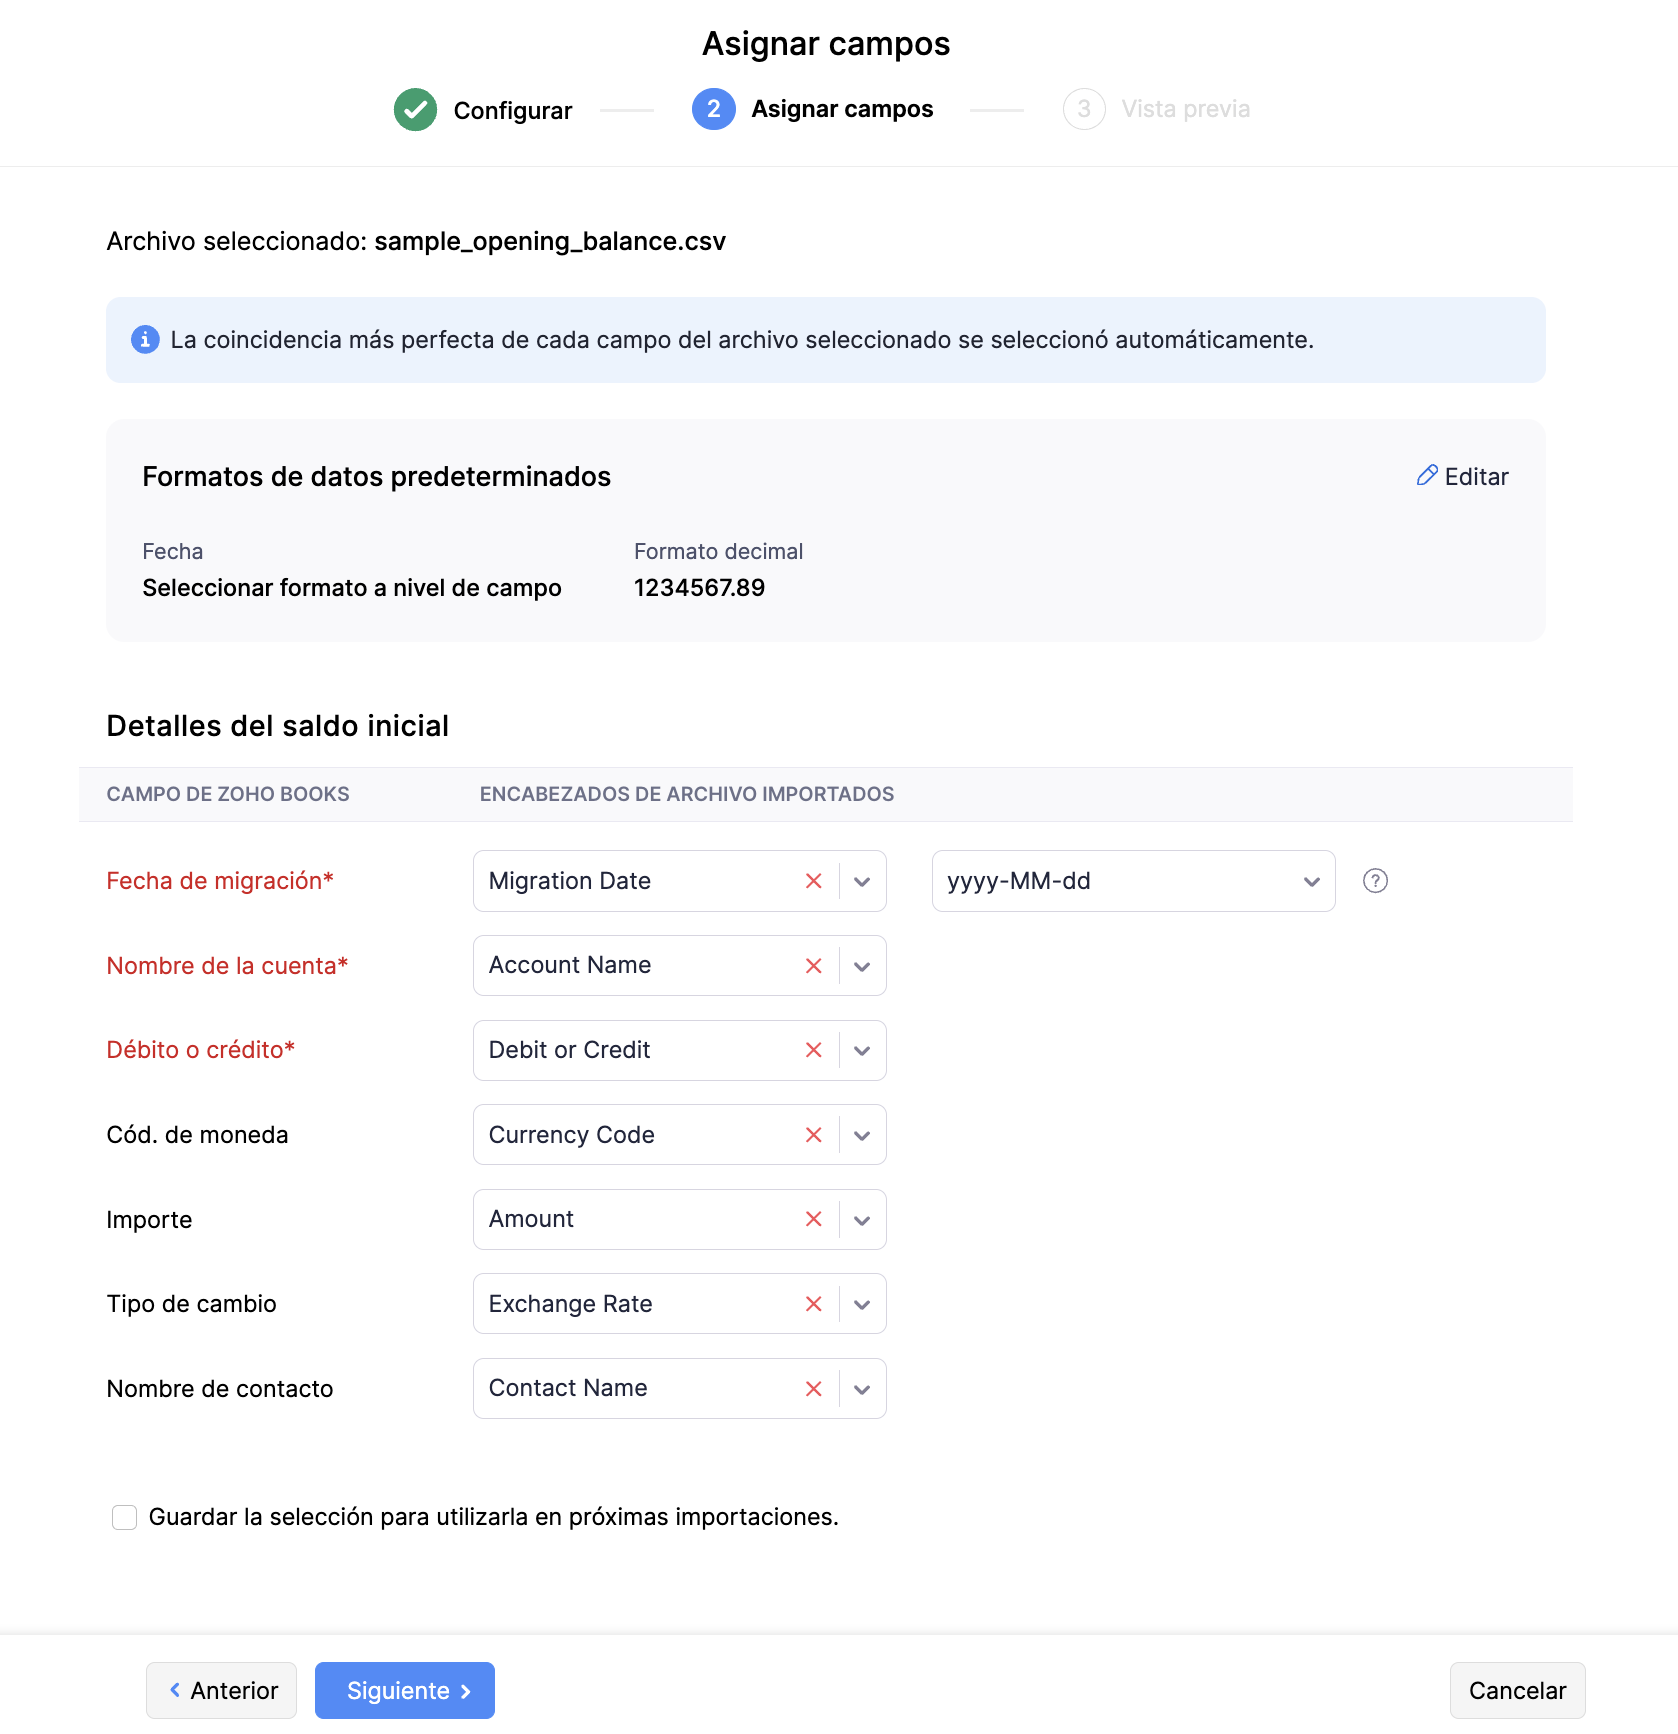Clear the Migration Date mapping with red X
Screen dimensions: 1678x1734
click(x=813, y=881)
